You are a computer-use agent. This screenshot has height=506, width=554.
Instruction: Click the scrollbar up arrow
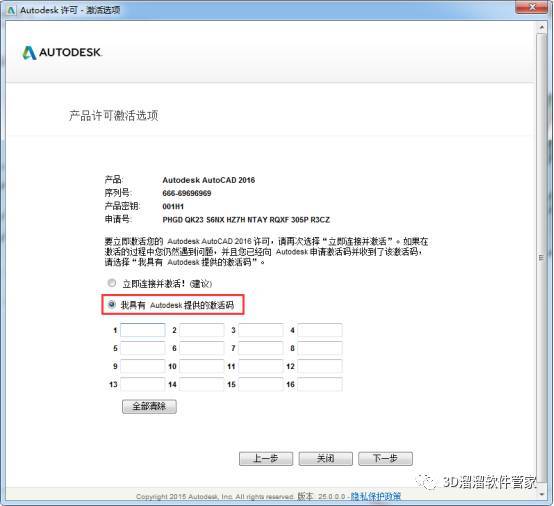coord(541,27)
